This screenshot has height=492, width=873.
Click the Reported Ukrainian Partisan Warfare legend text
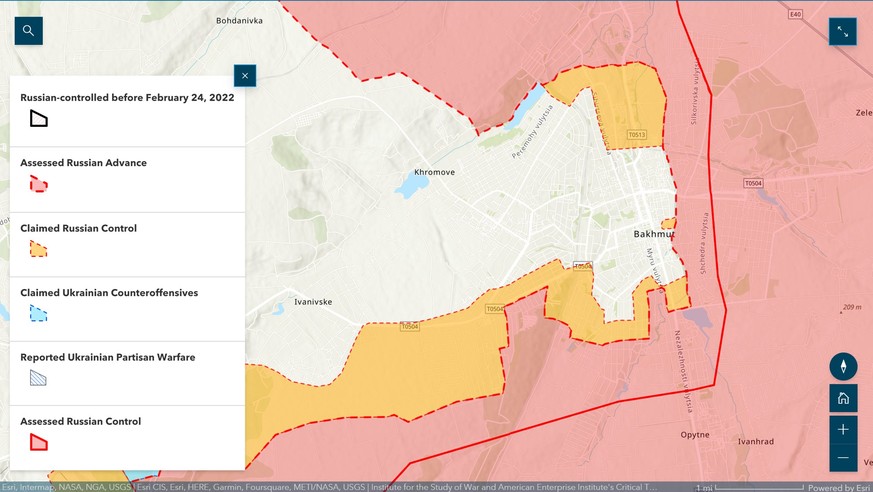coord(108,357)
